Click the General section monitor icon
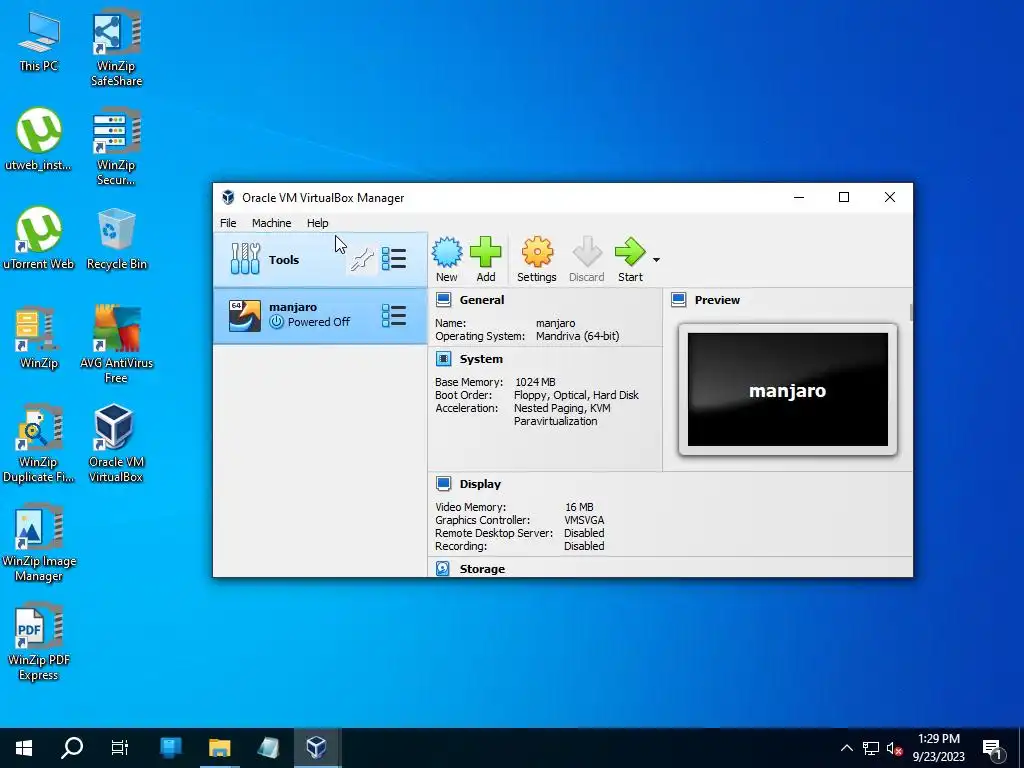Viewport: 1024px width, 768px height. point(443,300)
